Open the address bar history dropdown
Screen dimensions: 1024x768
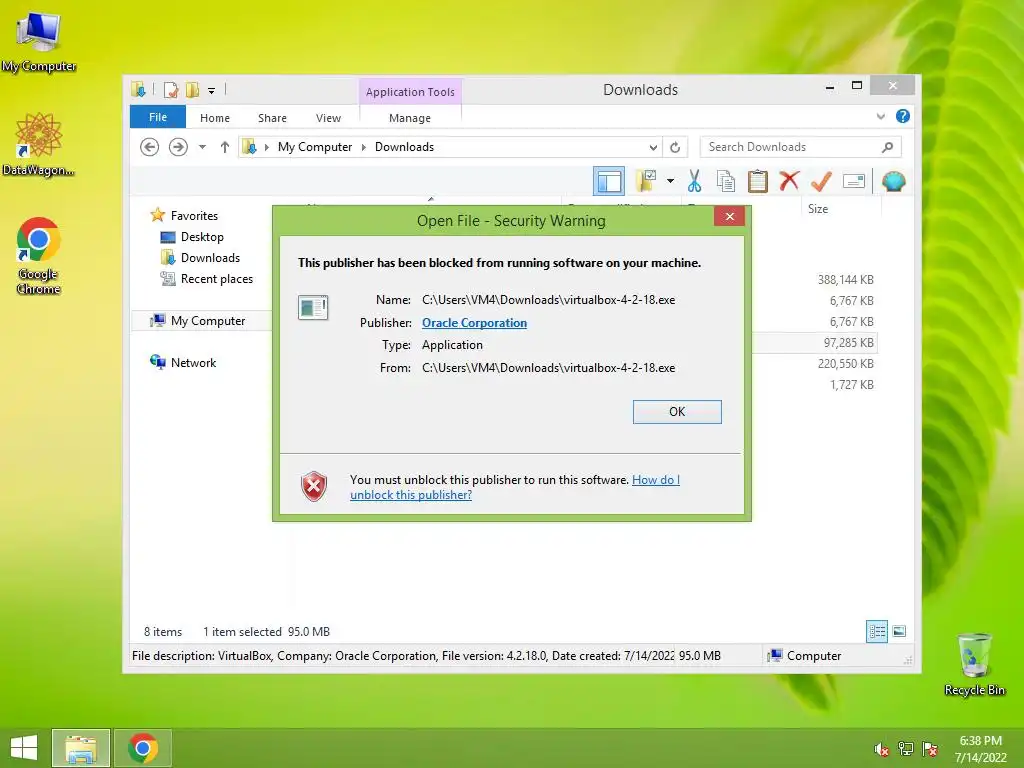(x=652, y=147)
